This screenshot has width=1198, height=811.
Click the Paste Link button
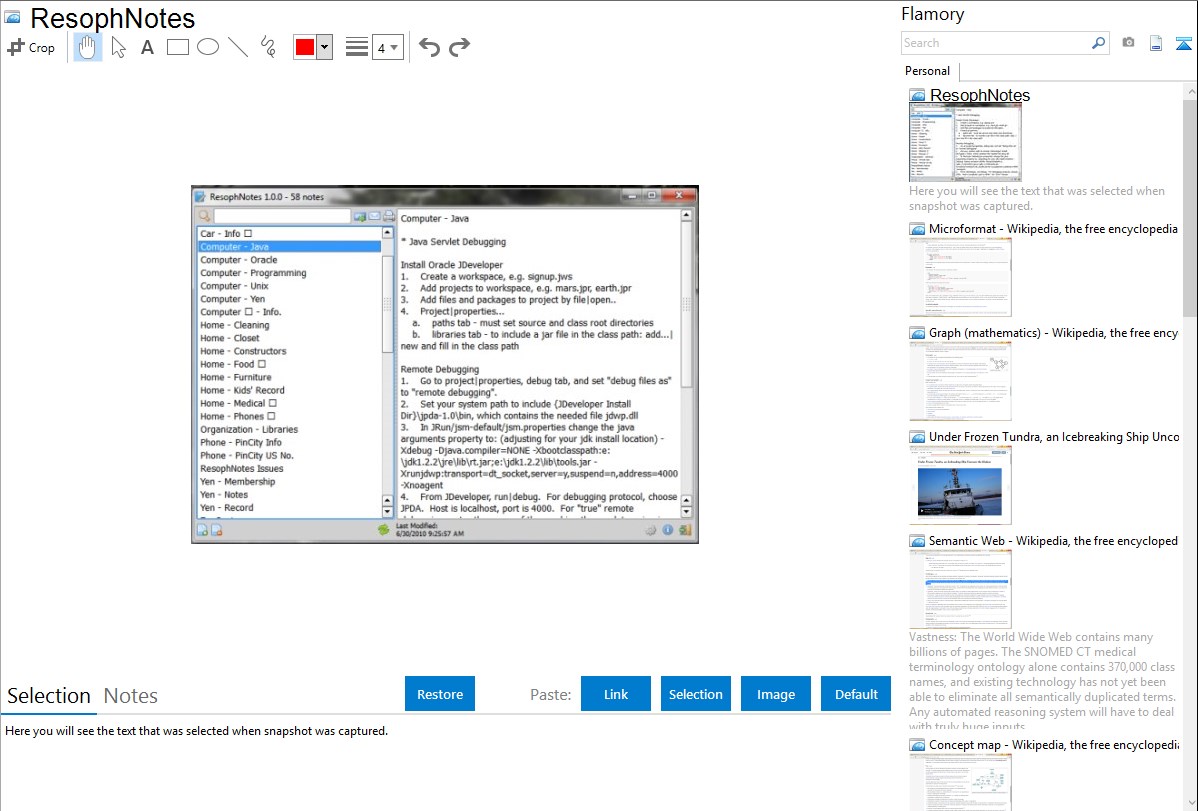tap(616, 694)
